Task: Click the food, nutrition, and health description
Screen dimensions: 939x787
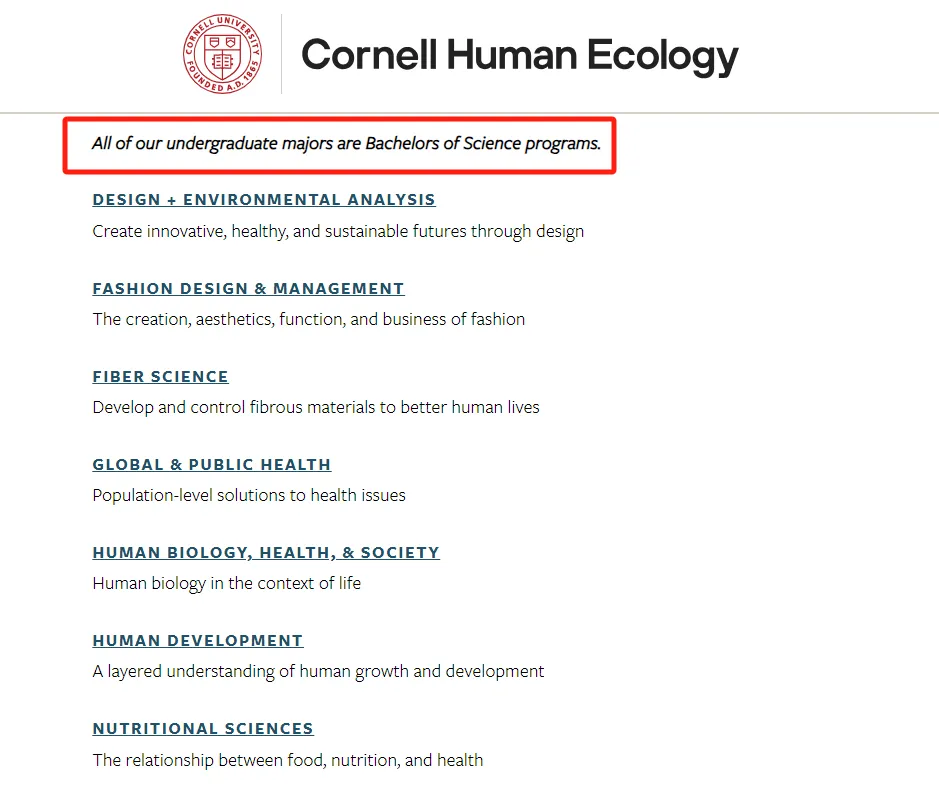Action: click(288, 760)
